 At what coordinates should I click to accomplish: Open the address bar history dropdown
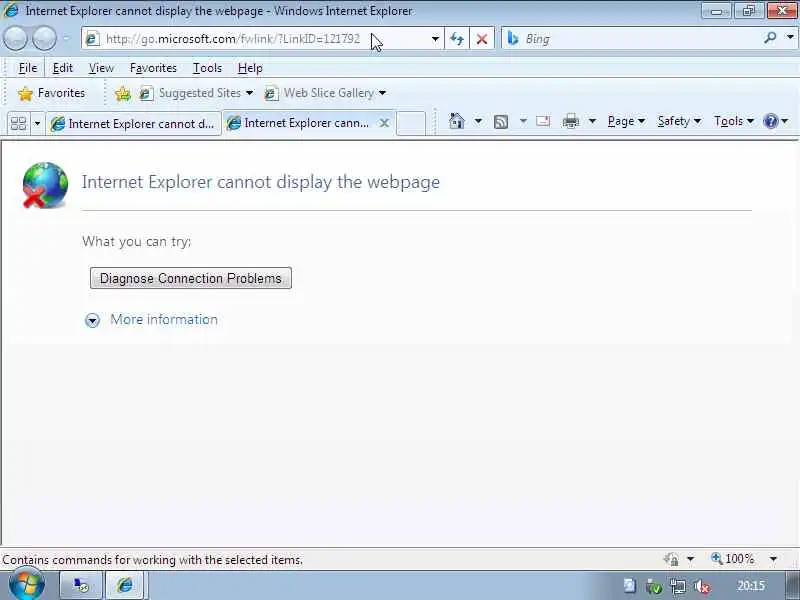click(435, 39)
